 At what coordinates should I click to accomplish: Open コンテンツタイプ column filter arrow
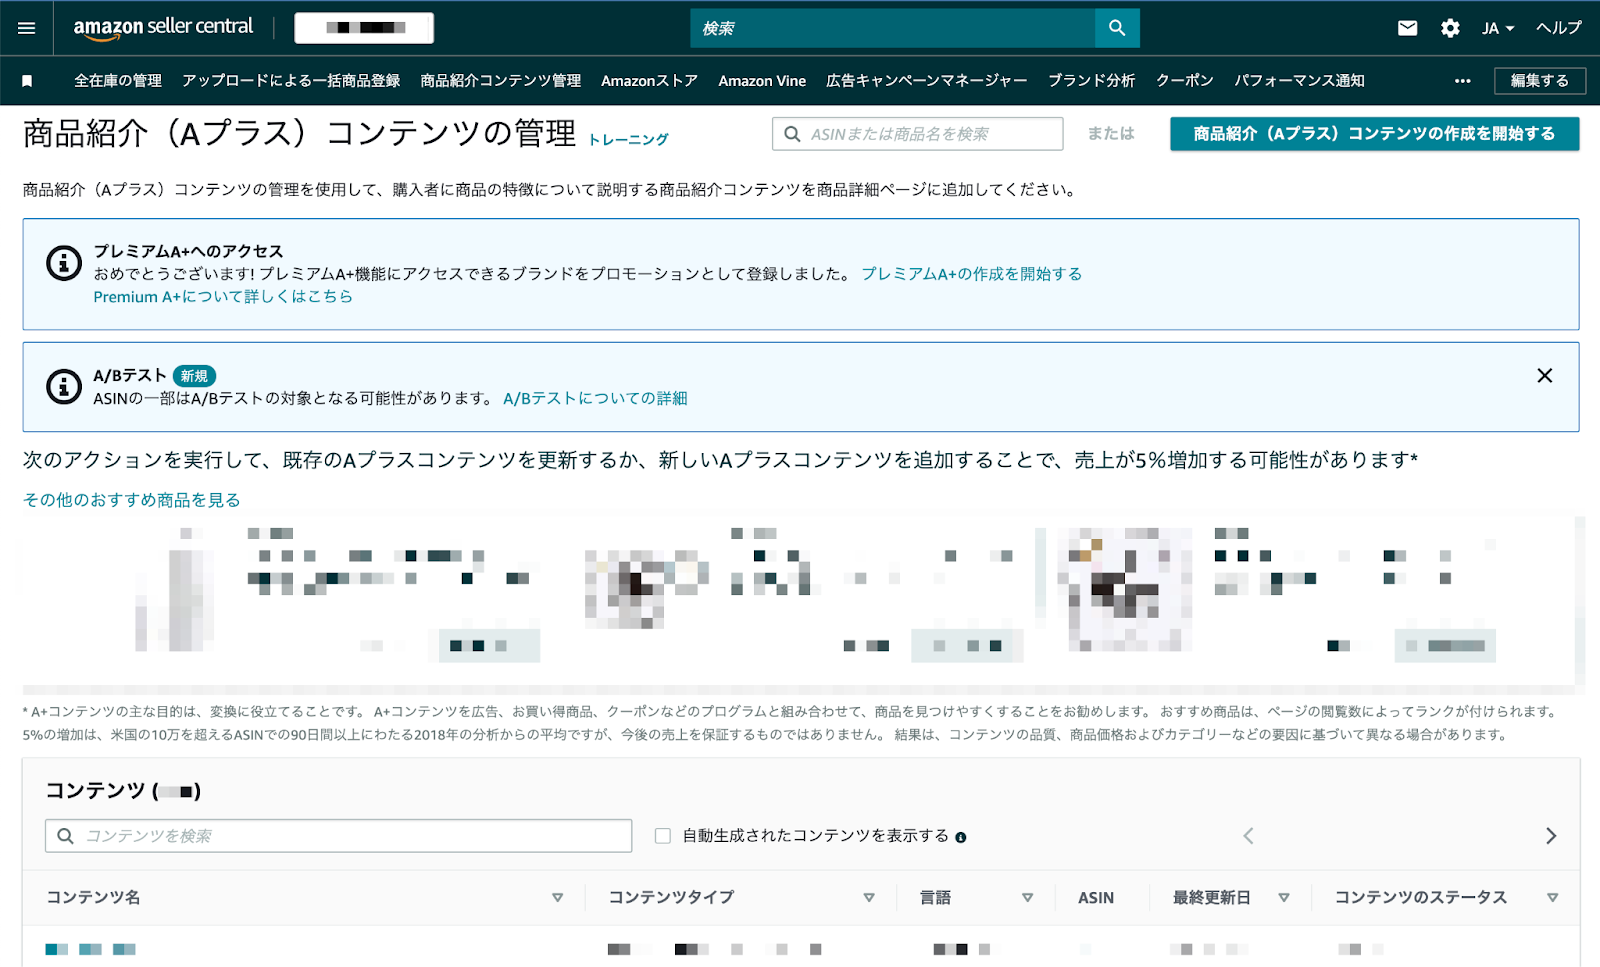coord(869,898)
